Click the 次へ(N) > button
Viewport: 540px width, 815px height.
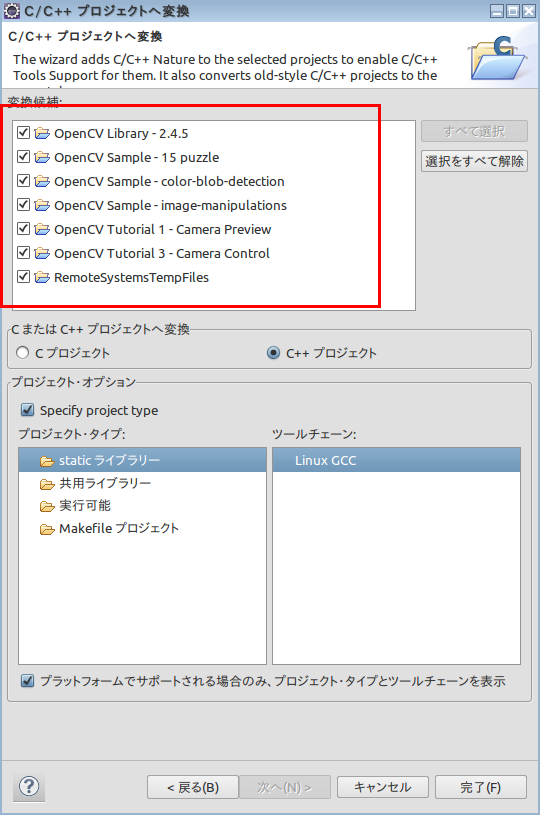[x=285, y=787]
